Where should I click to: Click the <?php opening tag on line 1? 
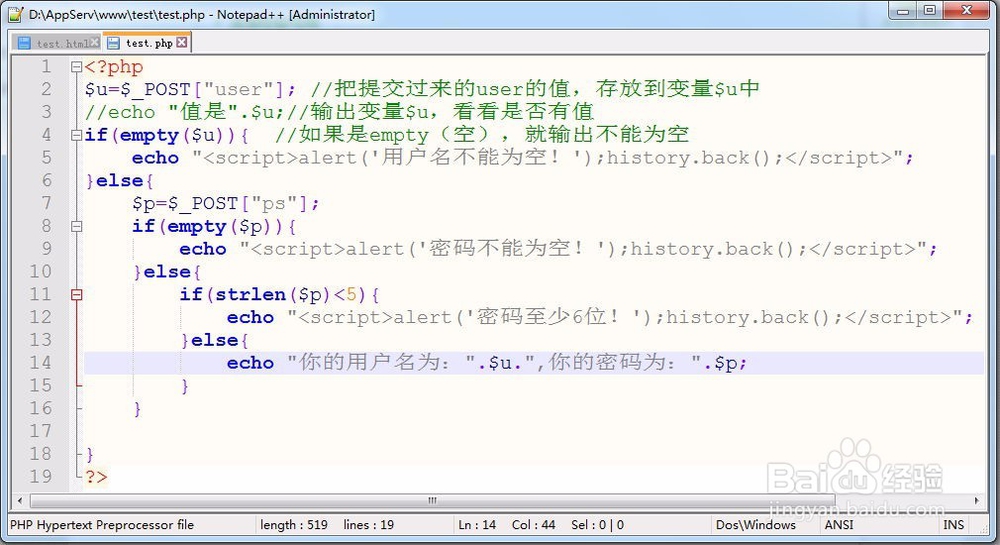(x=114, y=66)
